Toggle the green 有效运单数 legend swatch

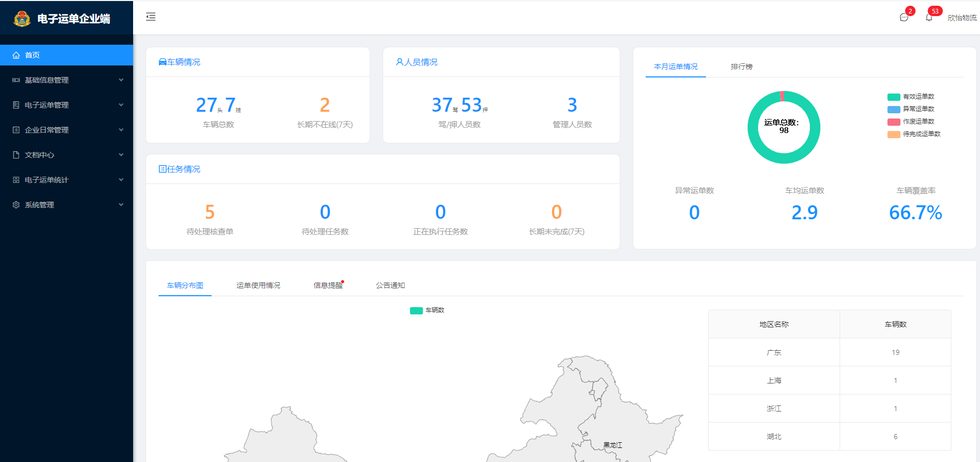point(893,97)
